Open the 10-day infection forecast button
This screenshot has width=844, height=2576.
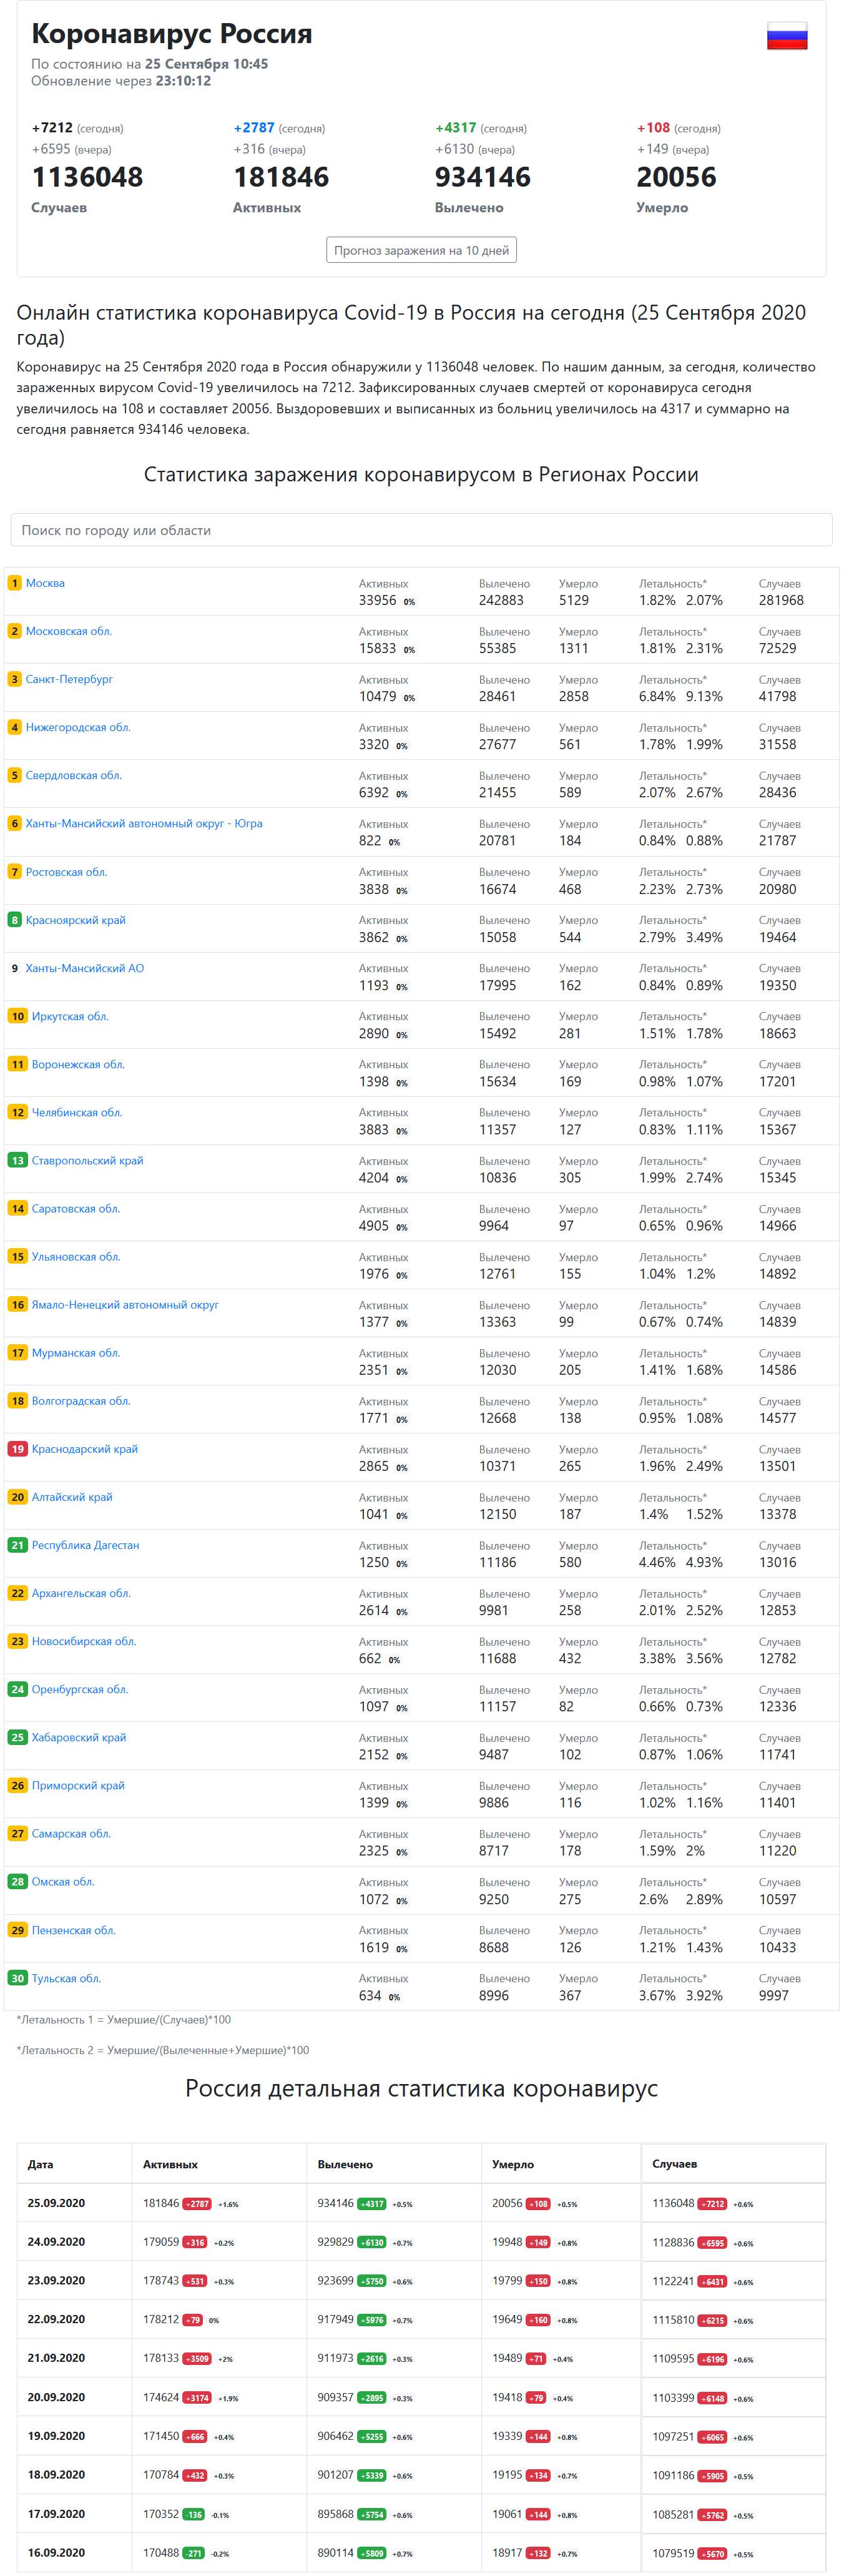click(x=421, y=250)
